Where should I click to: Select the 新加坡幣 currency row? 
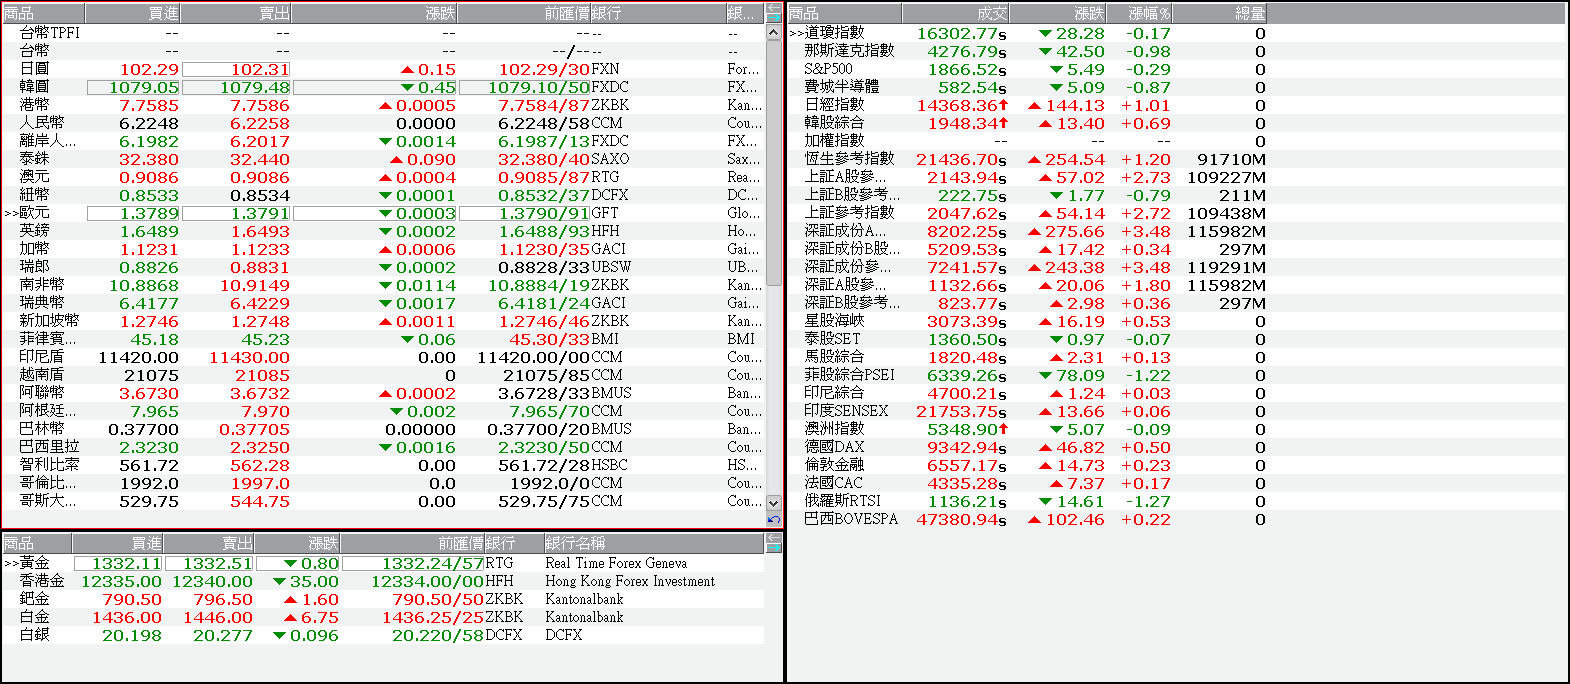pos(383,321)
